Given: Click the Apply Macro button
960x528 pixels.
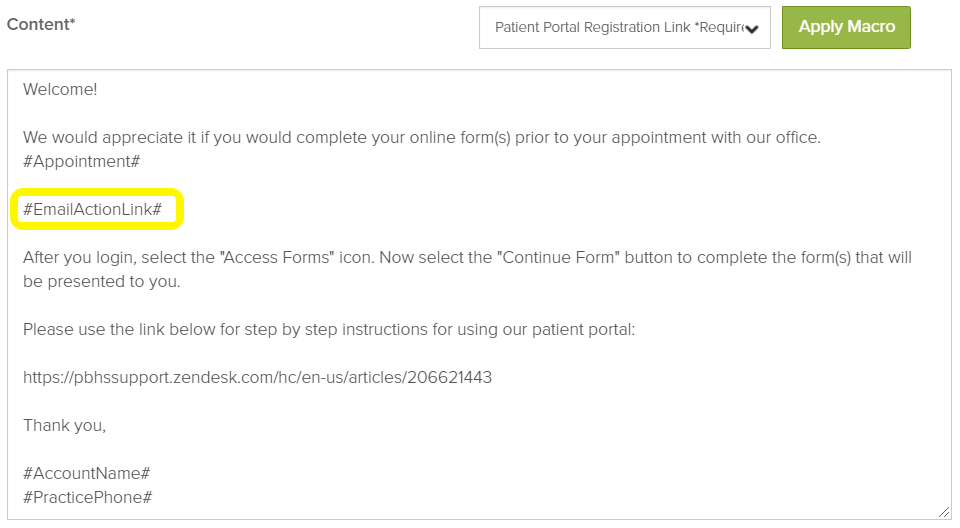Looking at the screenshot, I should (846, 27).
